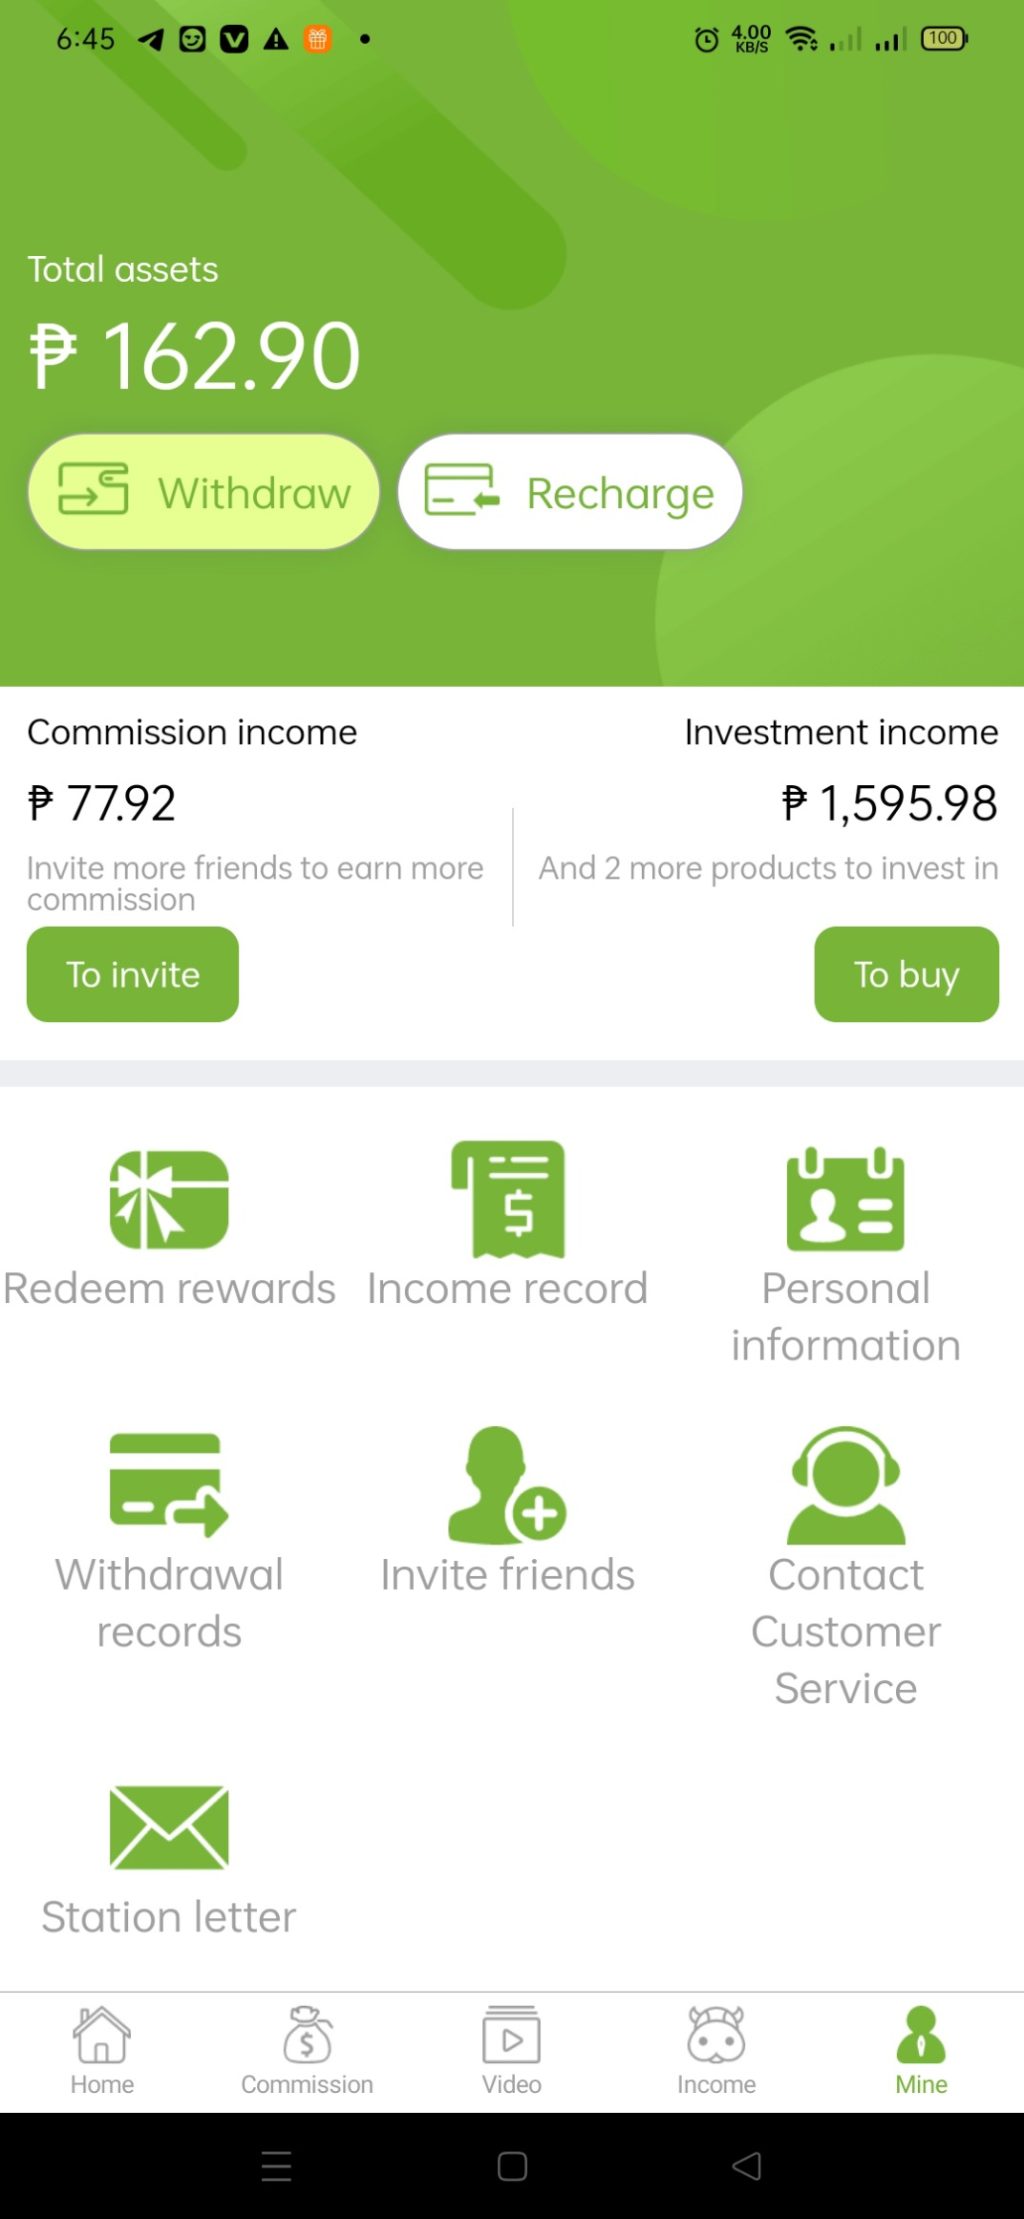Tap the Total assets amount

pyautogui.click(x=195, y=356)
